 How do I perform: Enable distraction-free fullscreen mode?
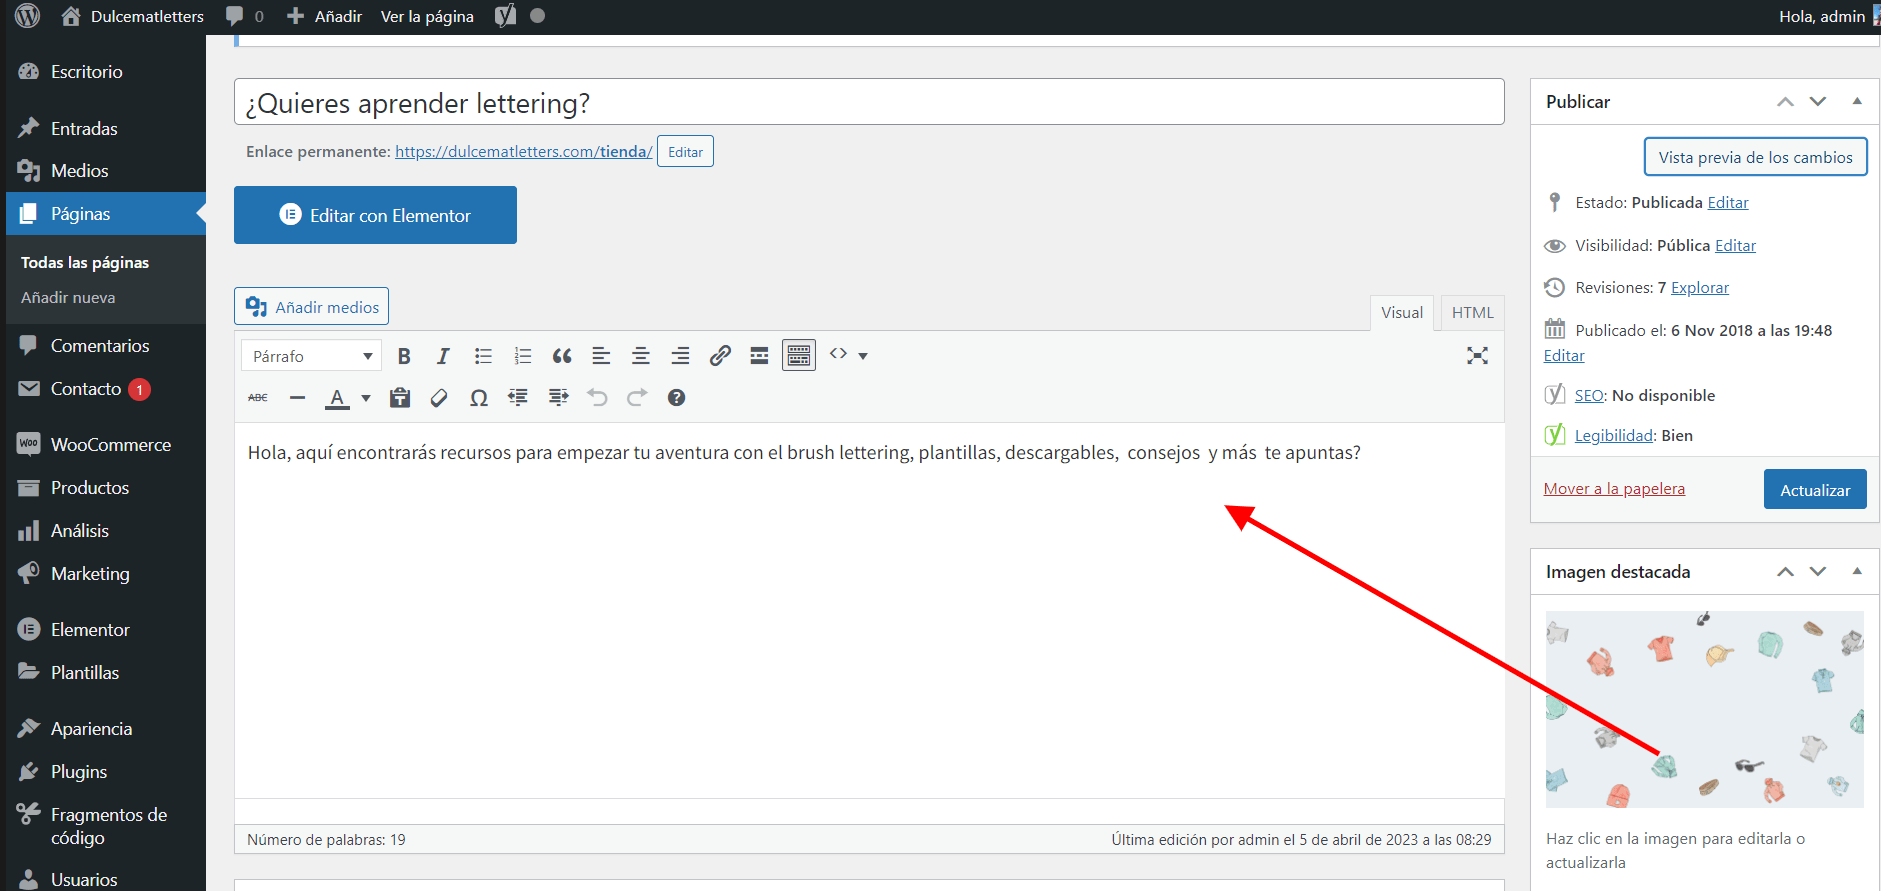coord(1477,356)
